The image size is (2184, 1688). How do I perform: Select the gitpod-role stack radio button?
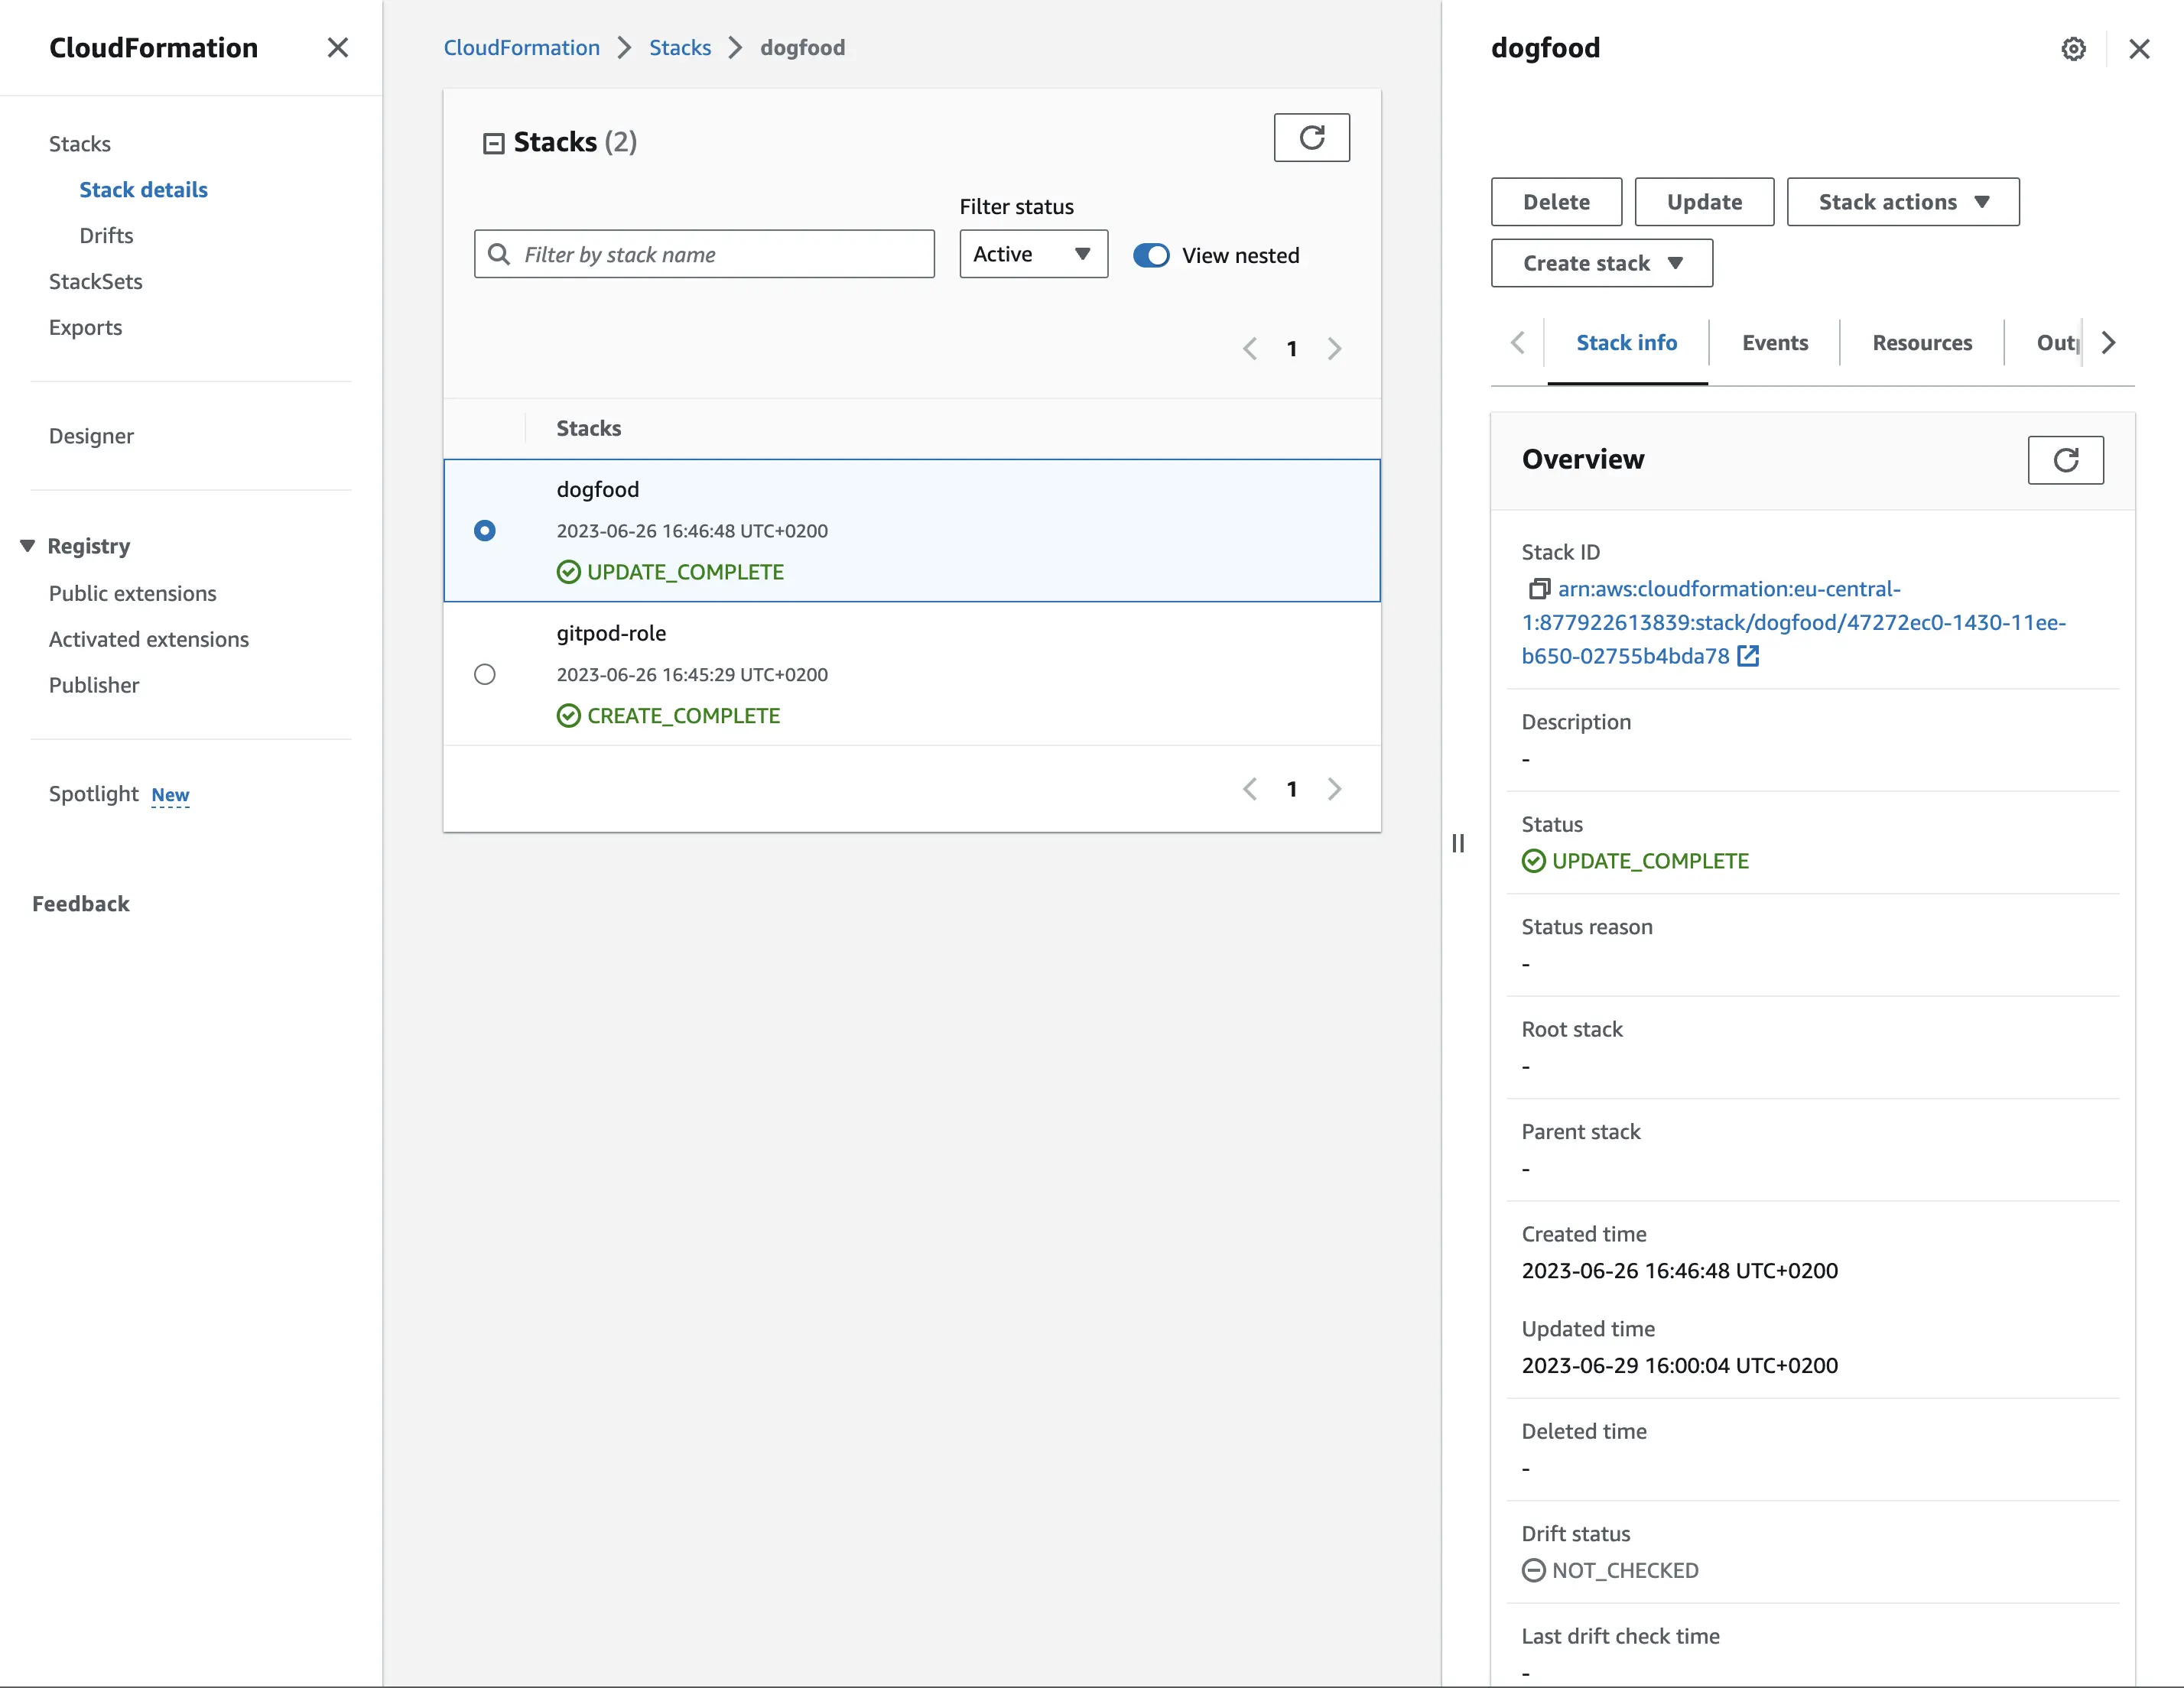tap(484, 674)
